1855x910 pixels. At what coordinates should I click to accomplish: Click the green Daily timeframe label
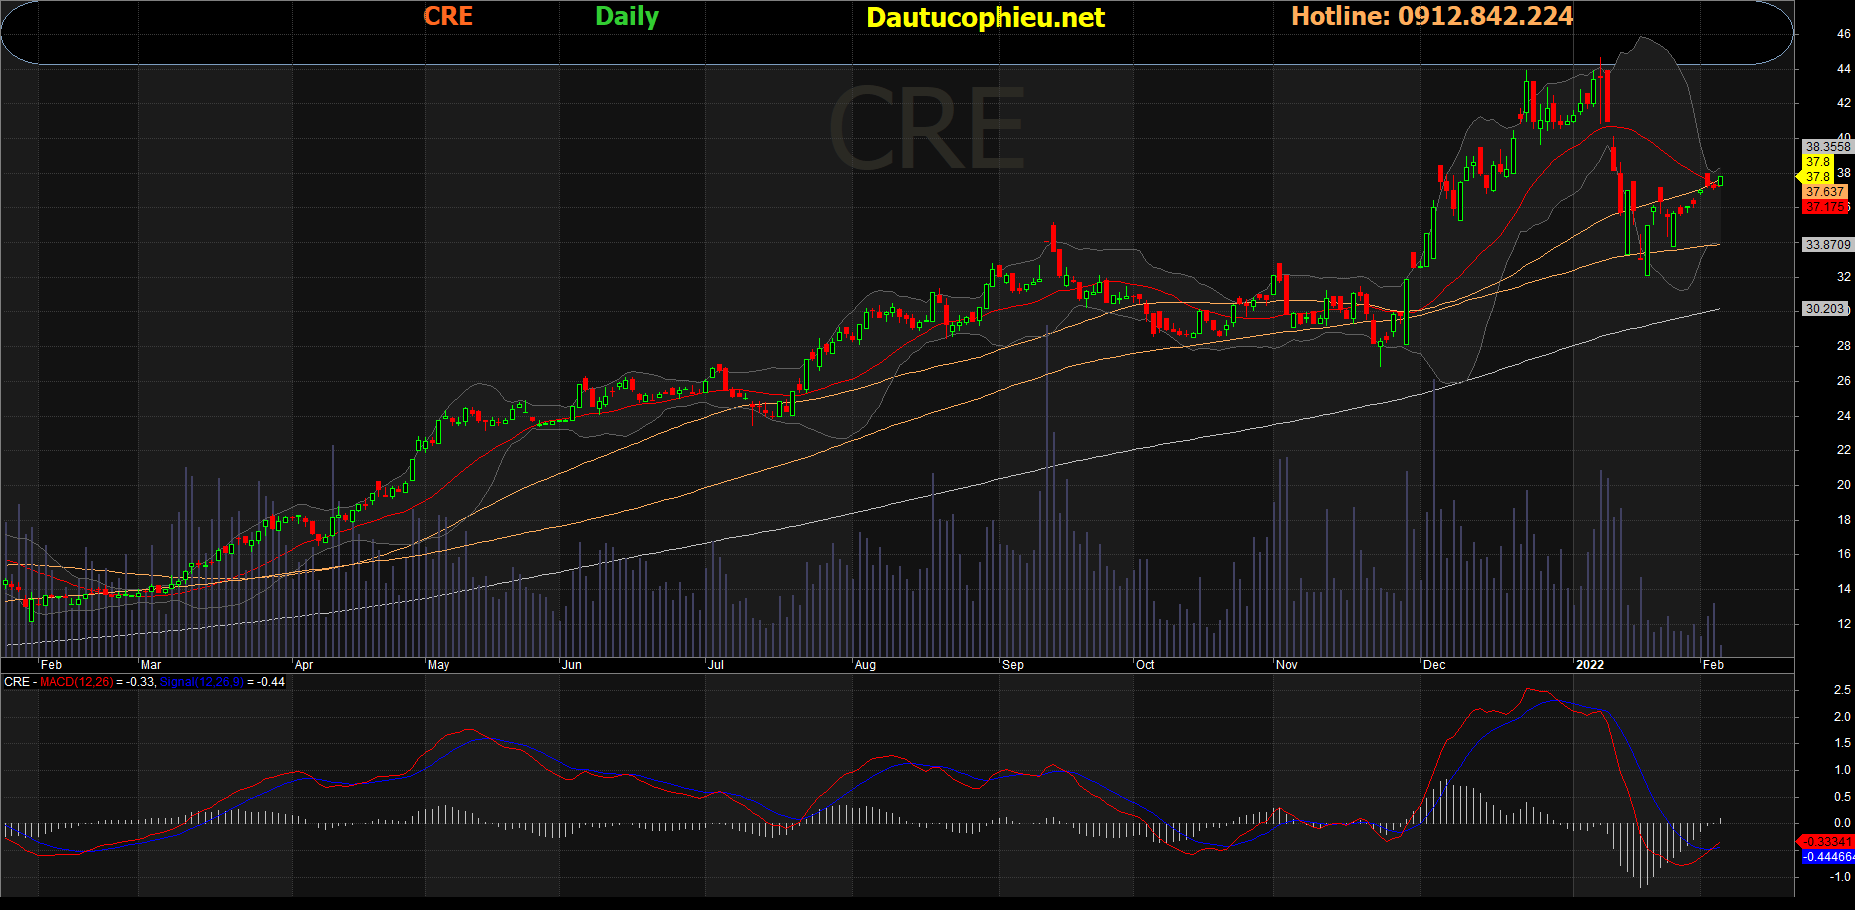[626, 17]
